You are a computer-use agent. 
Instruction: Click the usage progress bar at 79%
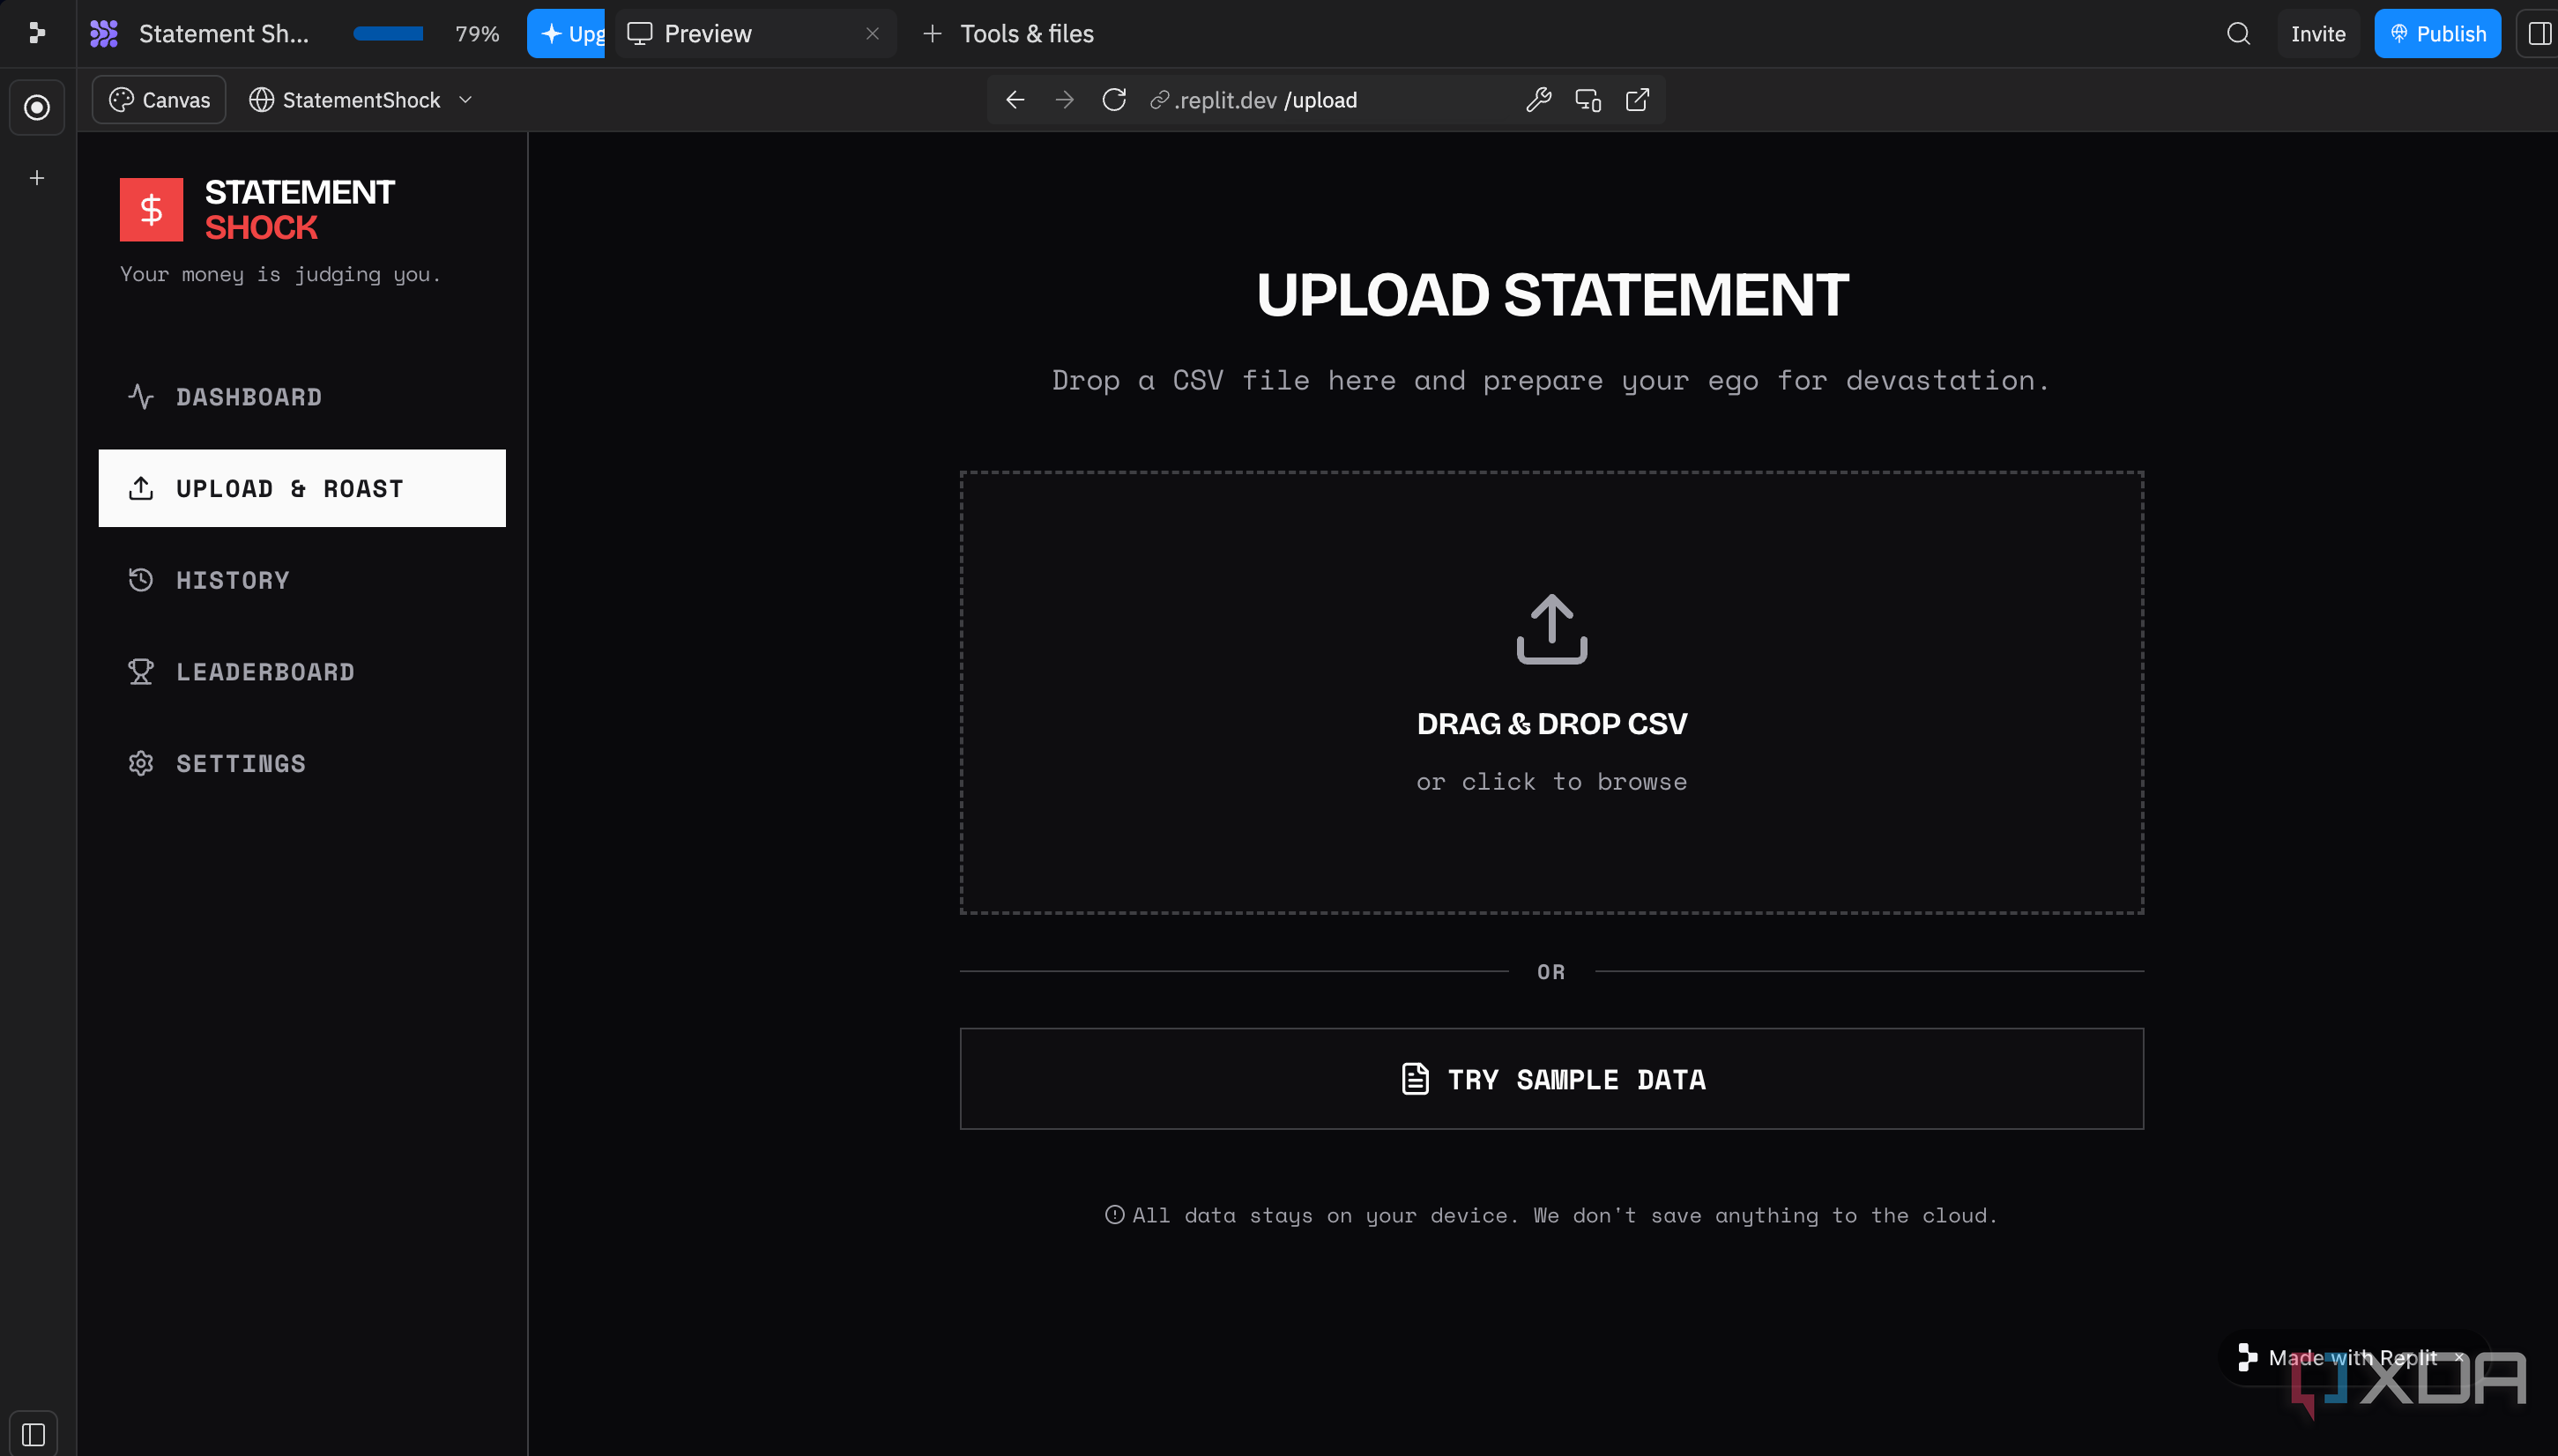click(x=388, y=34)
